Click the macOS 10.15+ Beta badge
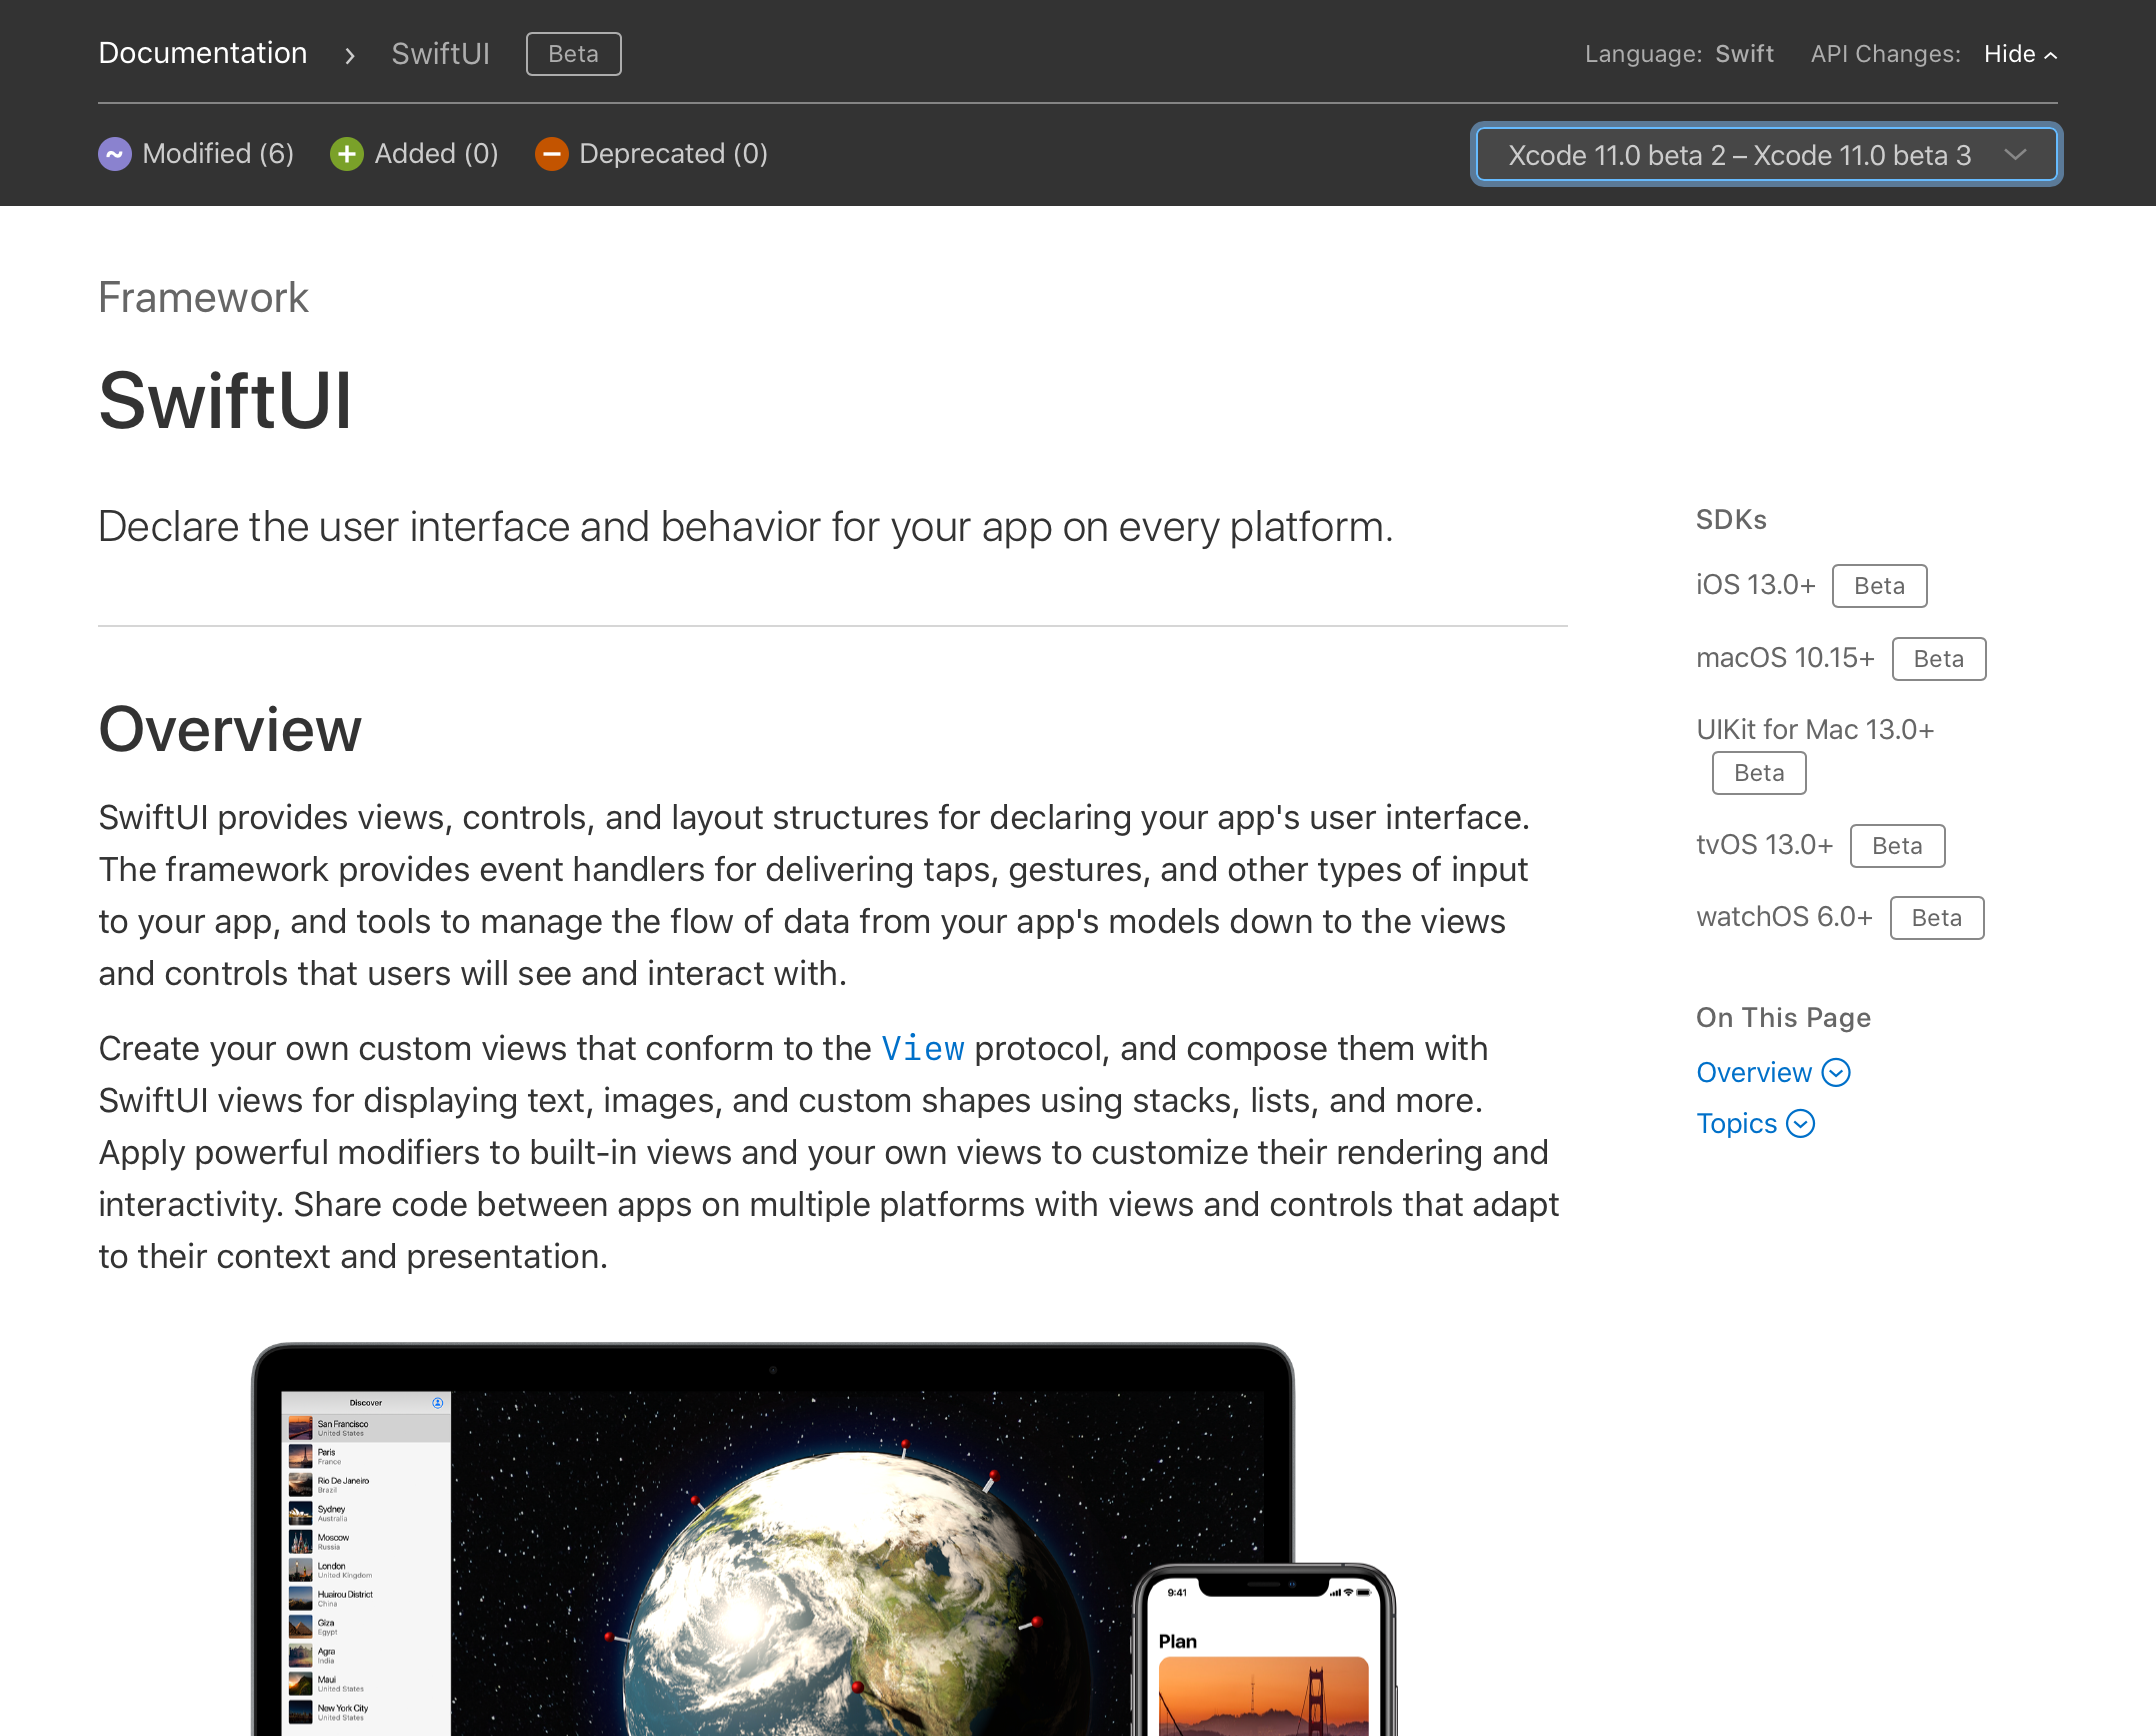The height and width of the screenshot is (1736, 2156). (1938, 659)
